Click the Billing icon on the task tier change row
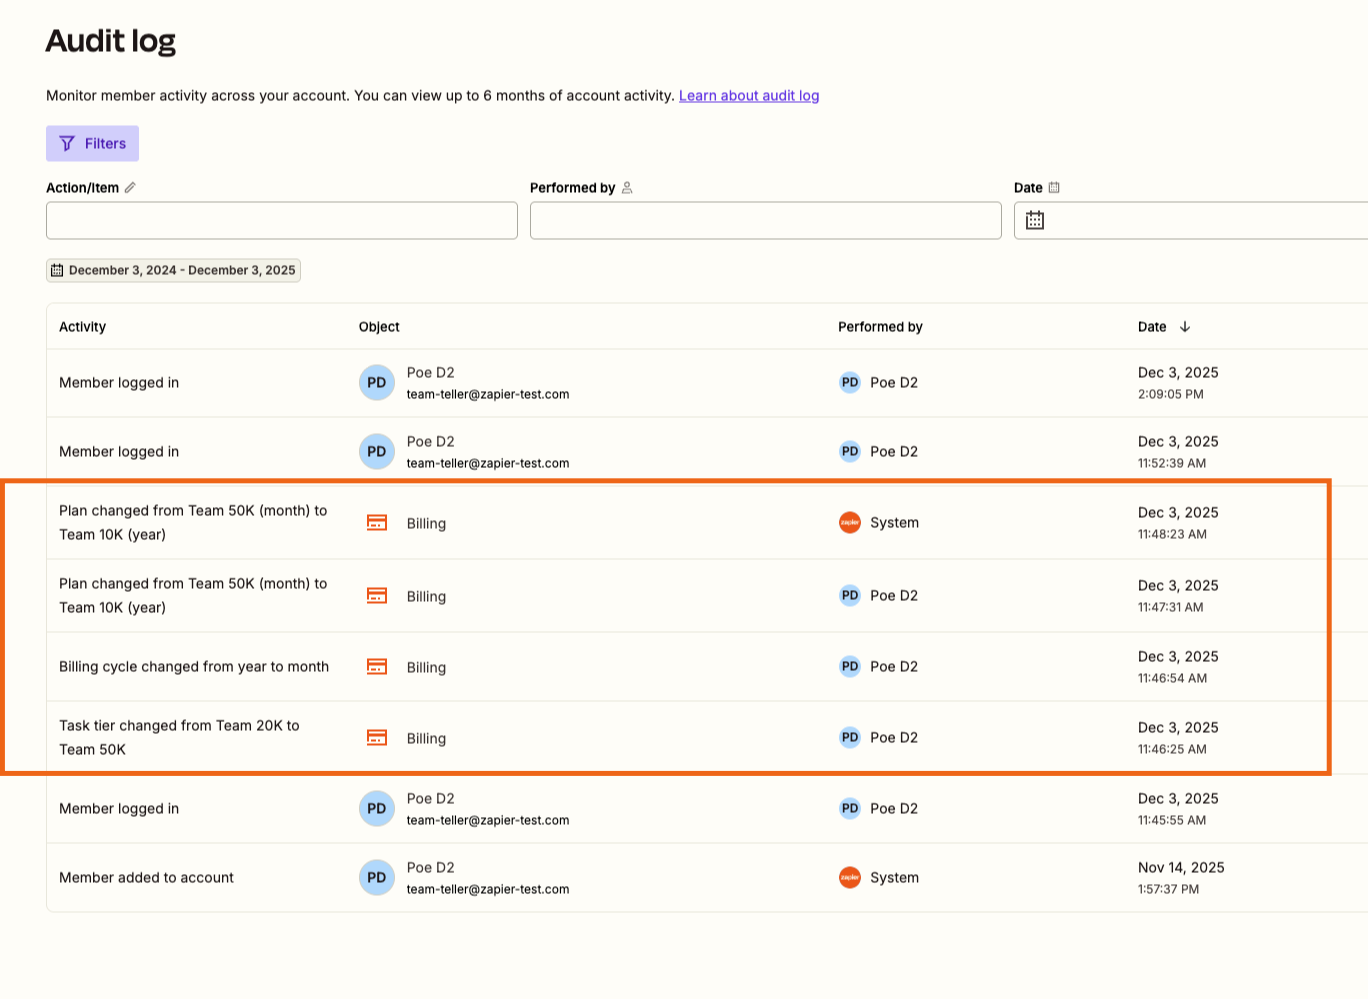Screen dimensions: 1368x999 (x=377, y=737)
